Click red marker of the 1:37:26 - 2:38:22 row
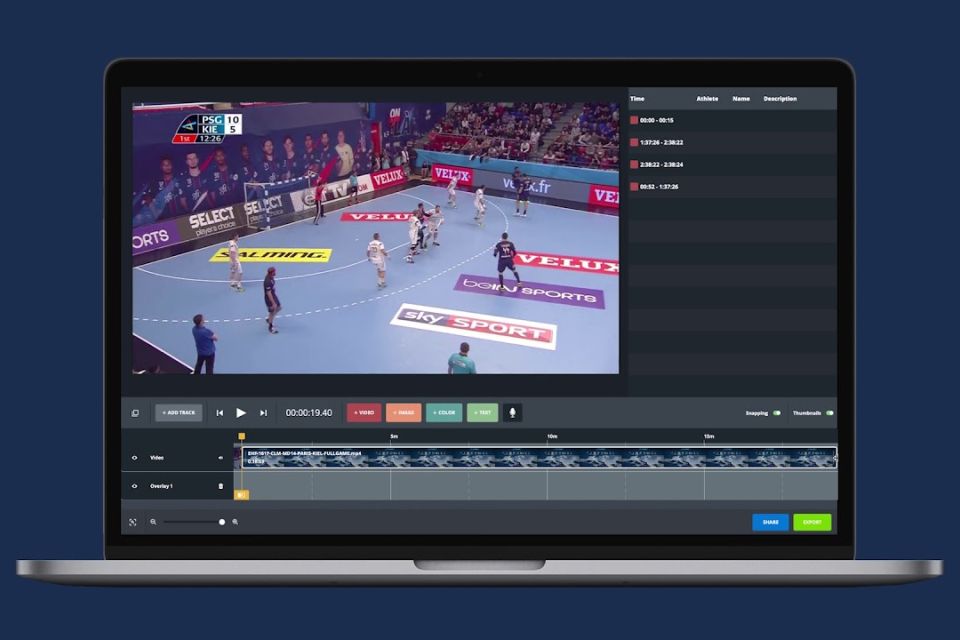Viewport: 960px width, 640px height. point(634,143)
